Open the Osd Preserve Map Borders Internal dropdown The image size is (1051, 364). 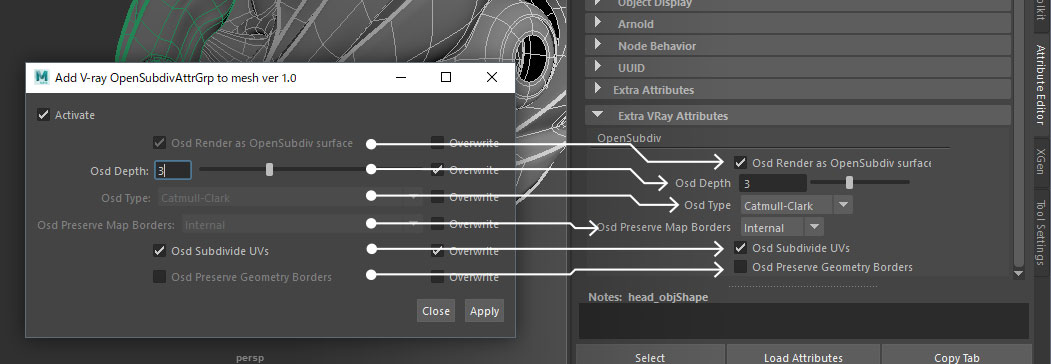click(x=782, y=227)
